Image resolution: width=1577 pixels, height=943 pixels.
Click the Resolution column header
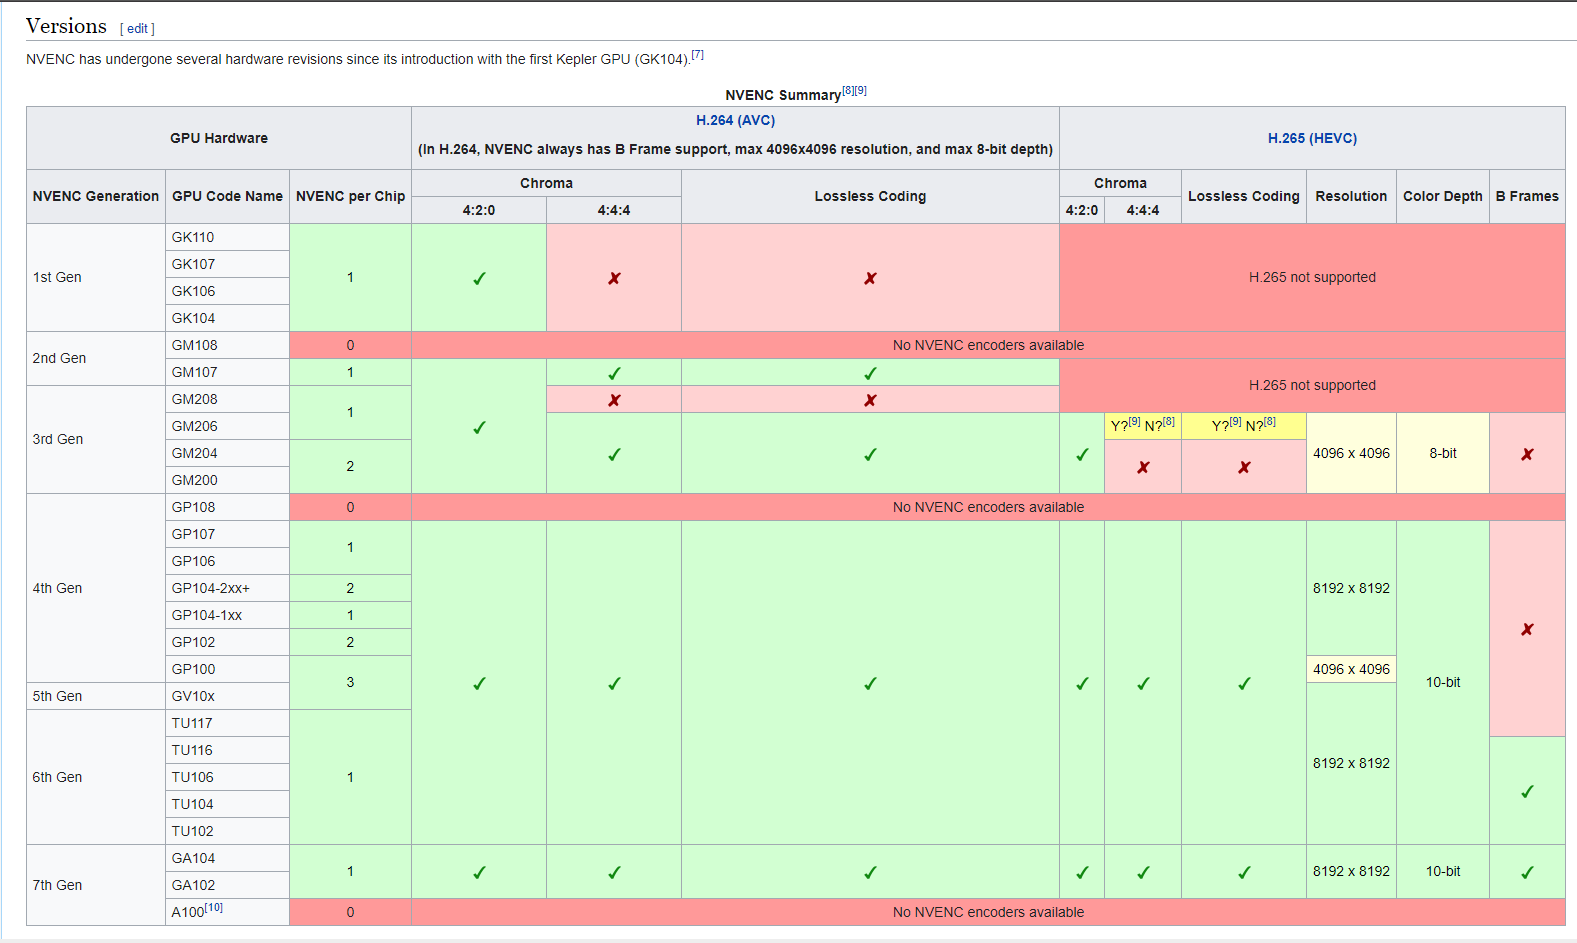[x=1351, y=196]
